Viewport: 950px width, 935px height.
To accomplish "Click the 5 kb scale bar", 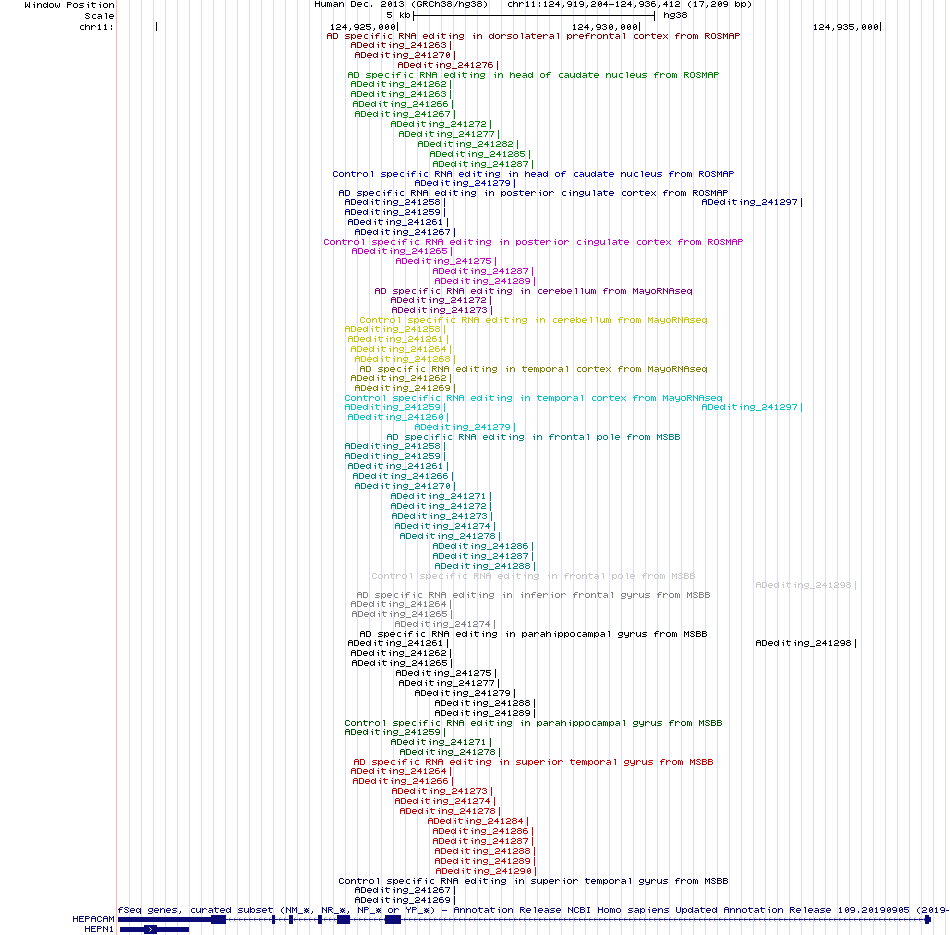I will click(534, 15).
